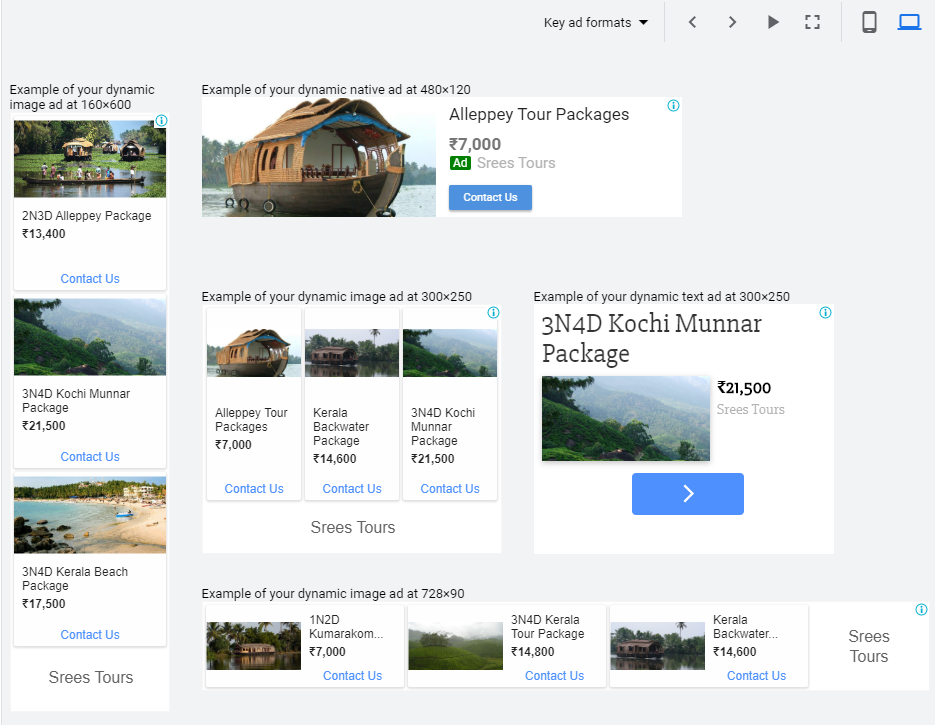Viewport: 935px width, 725px height.
Task: Click info icon on 728×90 image ad
Action: pos(921,610)
